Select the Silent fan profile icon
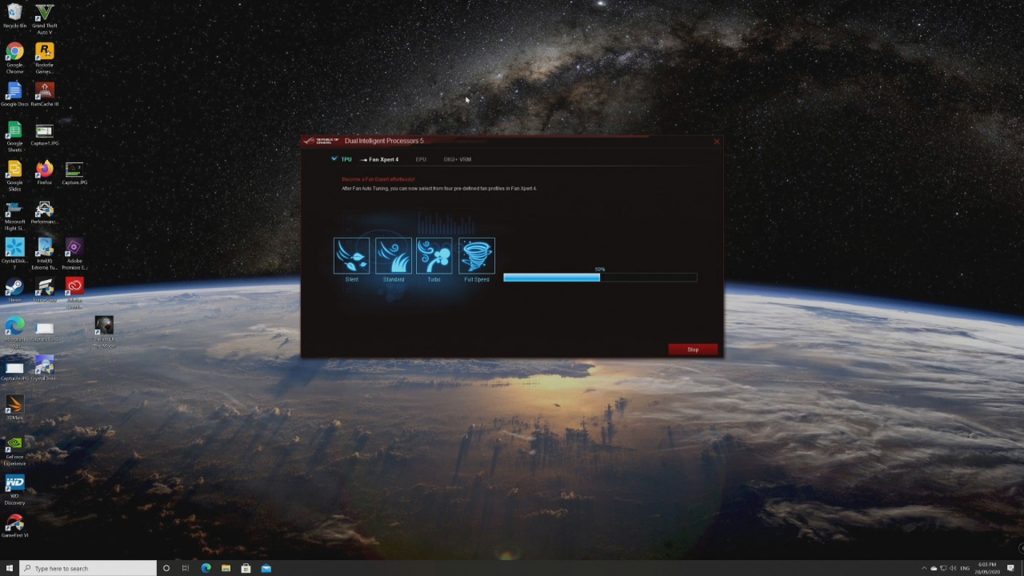This screenshot has width=1024, height=576. coord(351,255)
